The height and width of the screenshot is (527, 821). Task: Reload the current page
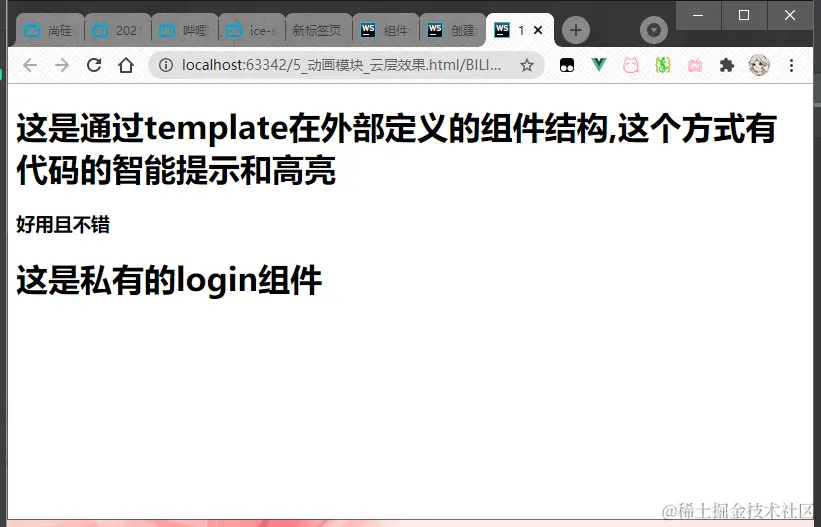(94, 65)
